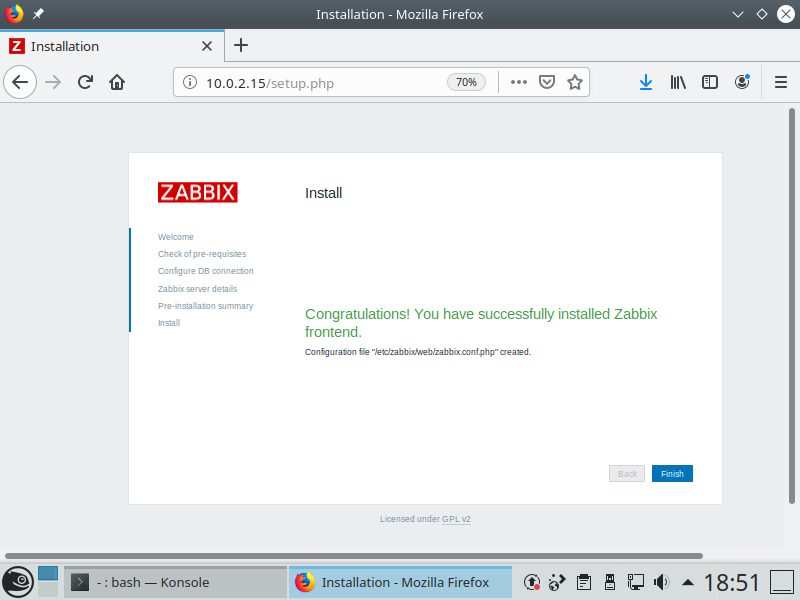Open the removable devices tray icon

610,582
